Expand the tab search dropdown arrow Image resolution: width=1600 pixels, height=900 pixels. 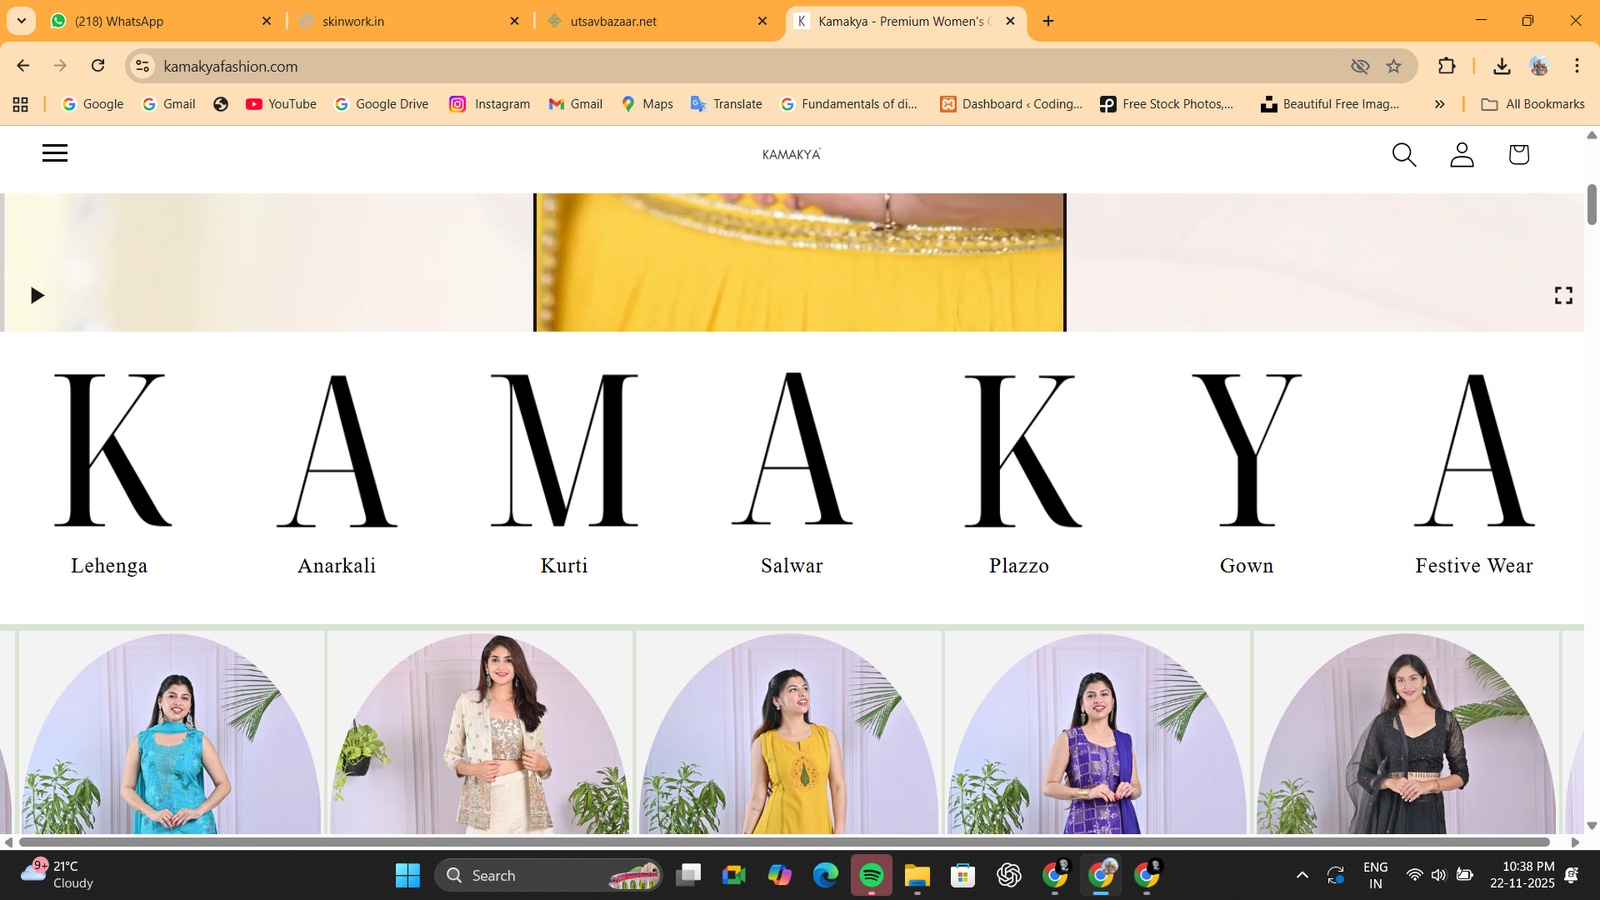tap(21, 21)
